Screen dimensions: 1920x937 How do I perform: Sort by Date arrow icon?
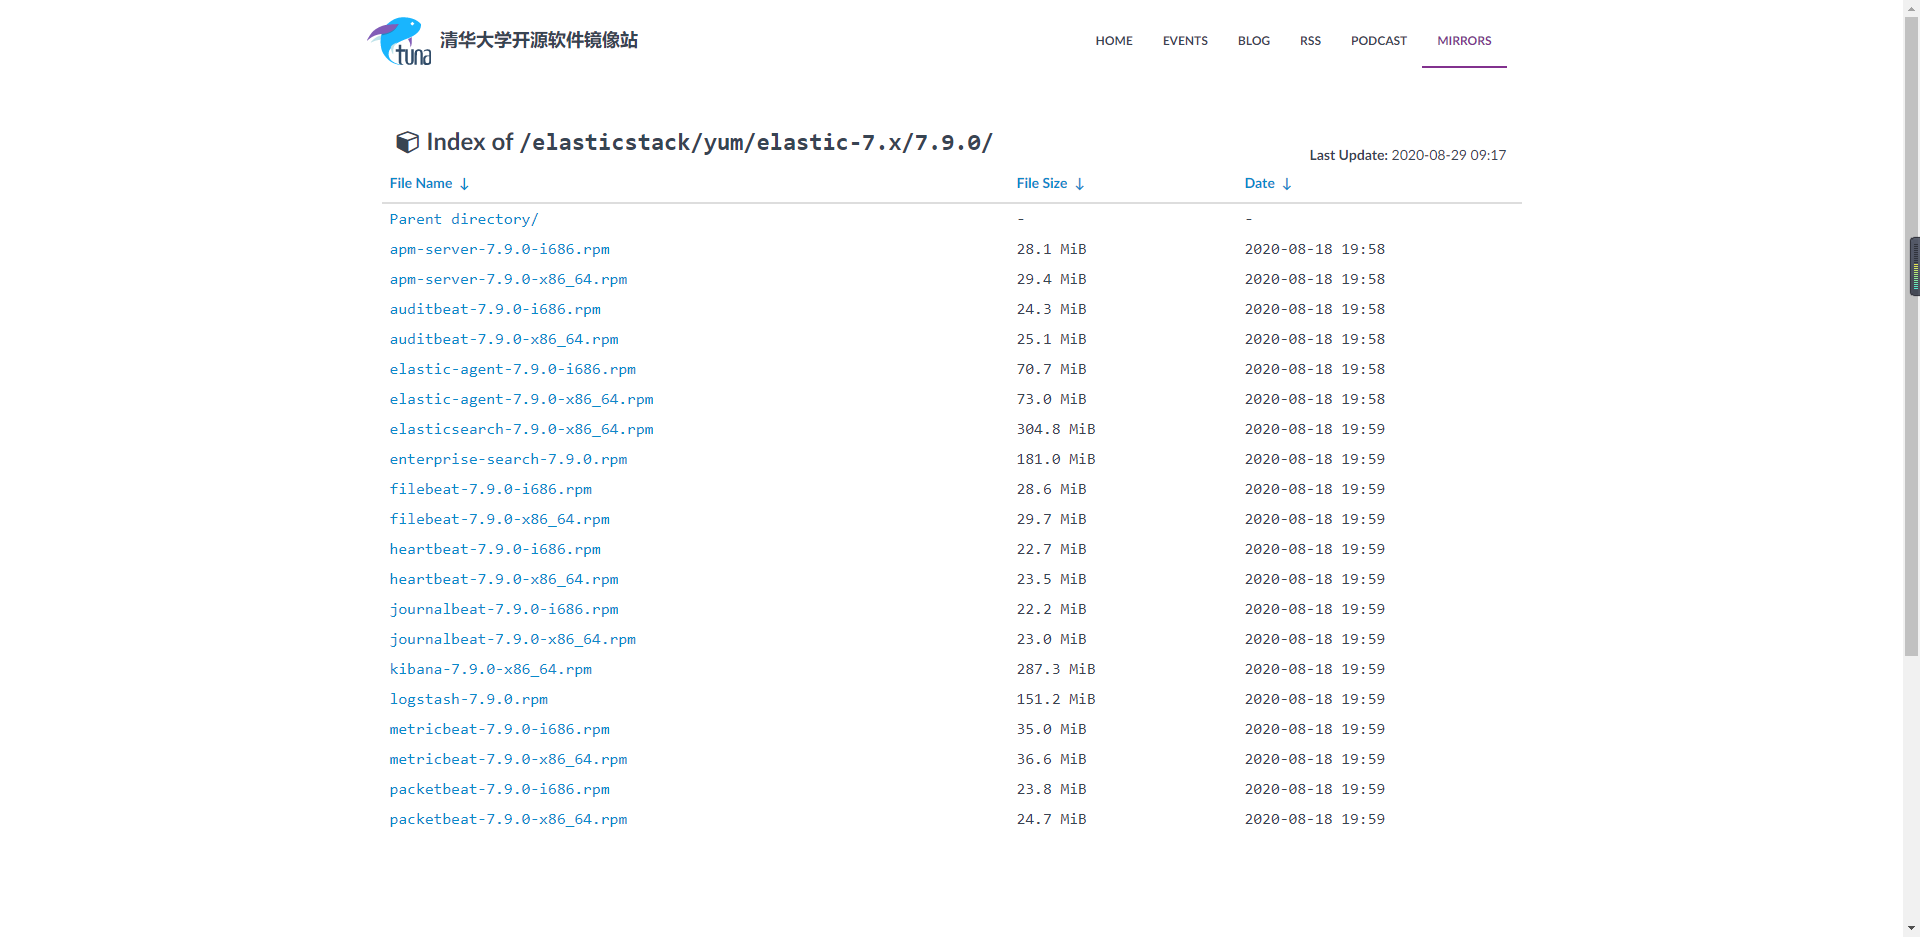(x=1287, y=184)
